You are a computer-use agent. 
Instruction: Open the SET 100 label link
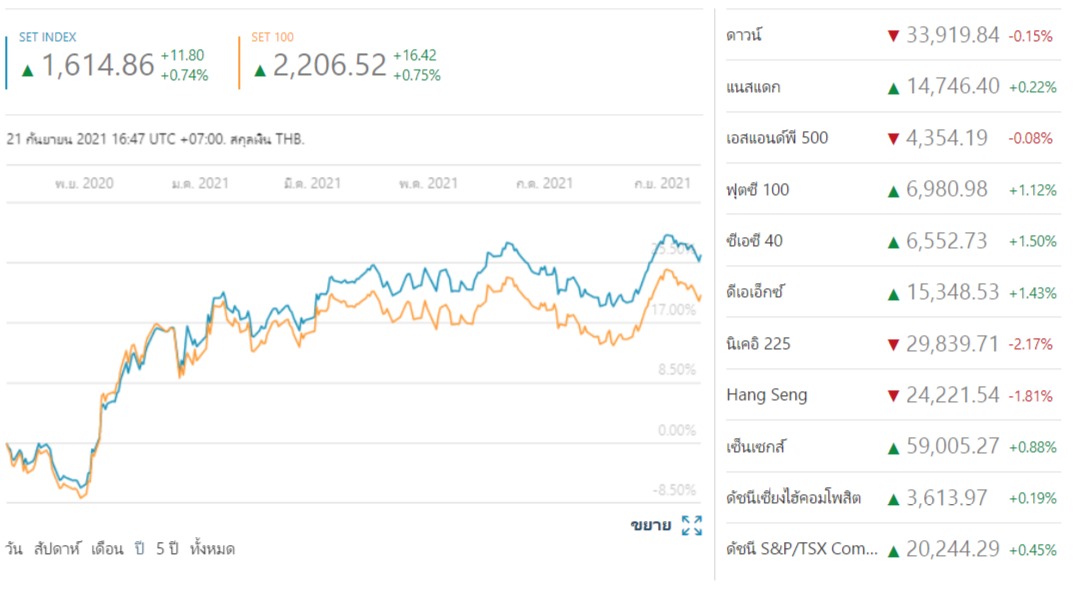(272, 37)
